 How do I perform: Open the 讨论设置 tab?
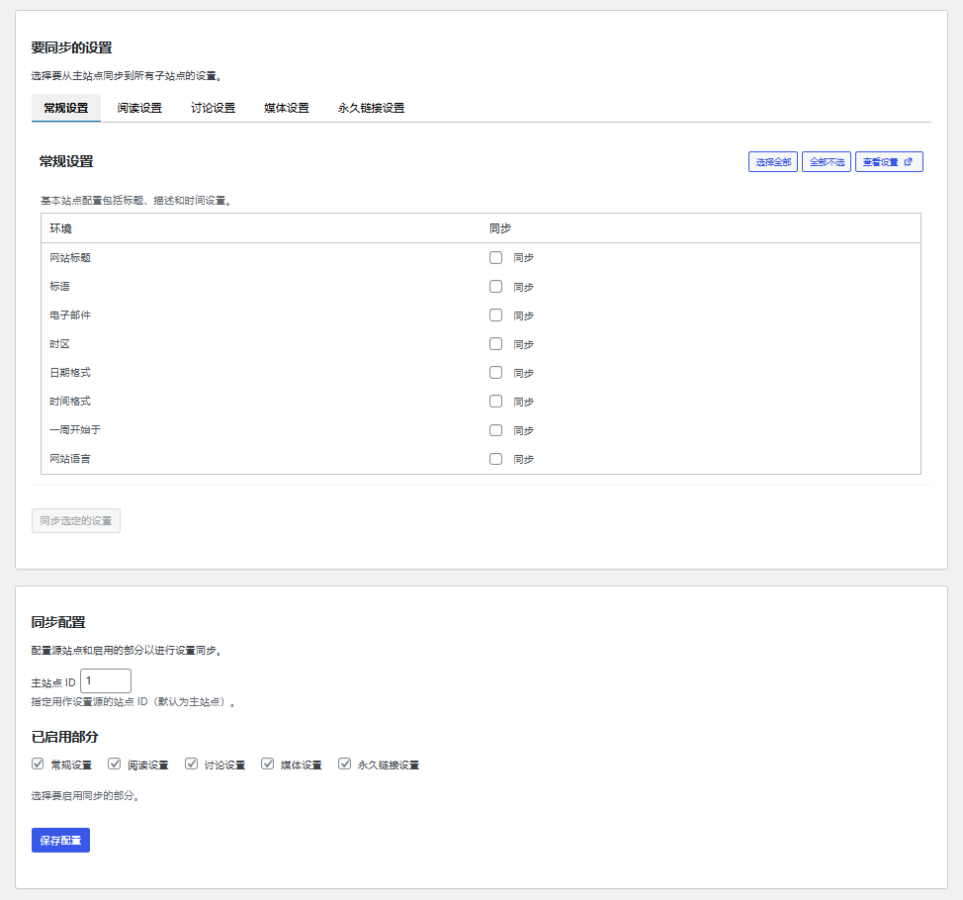pyautogui.click(x=213, y=108)
